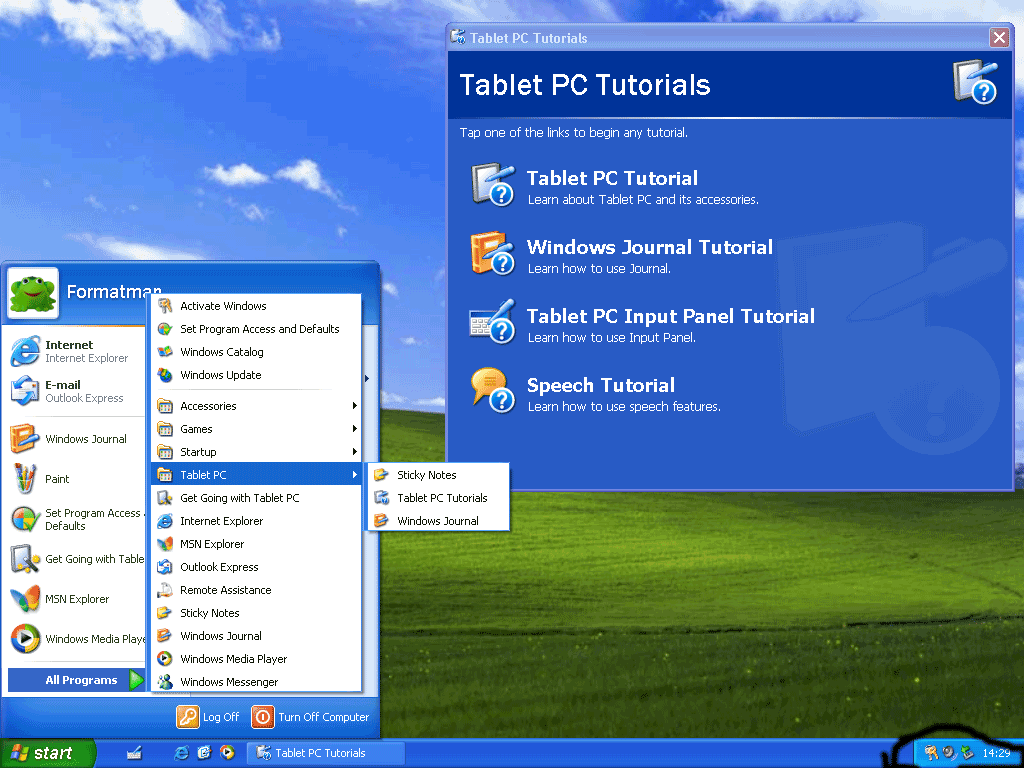Click the Formatman frog user picture
The image size is (1024, 768).
tap(33, 293)
